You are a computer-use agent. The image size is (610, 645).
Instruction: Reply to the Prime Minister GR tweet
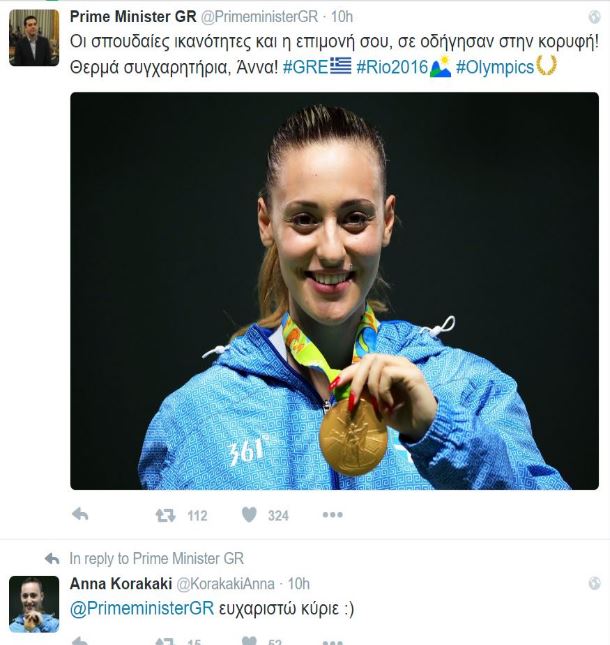point(80,514)
